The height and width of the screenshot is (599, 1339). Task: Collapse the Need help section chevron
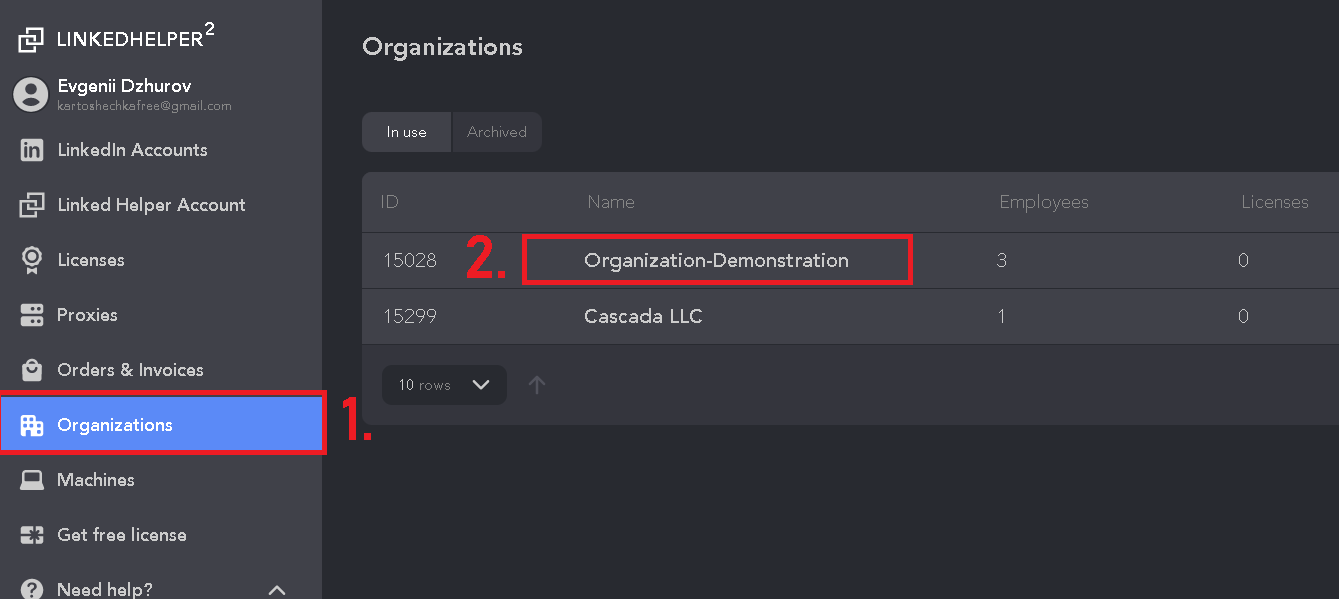point(277,590)
